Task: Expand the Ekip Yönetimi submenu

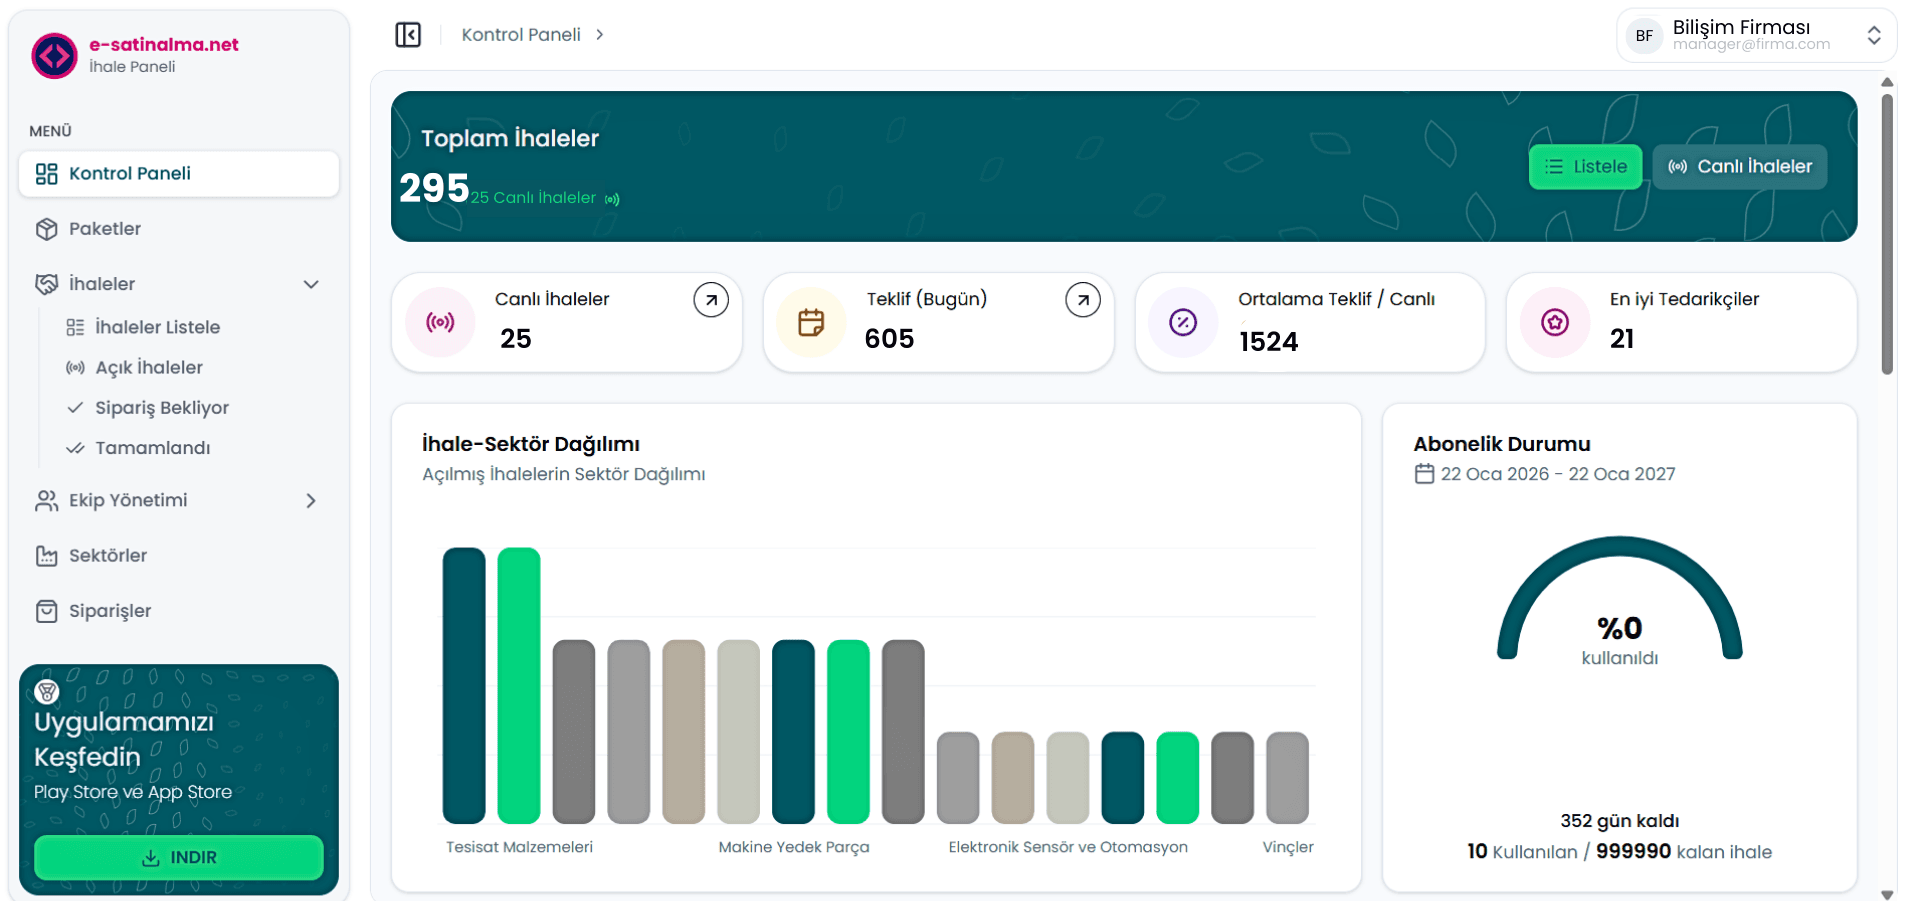Action: point(311,501)
